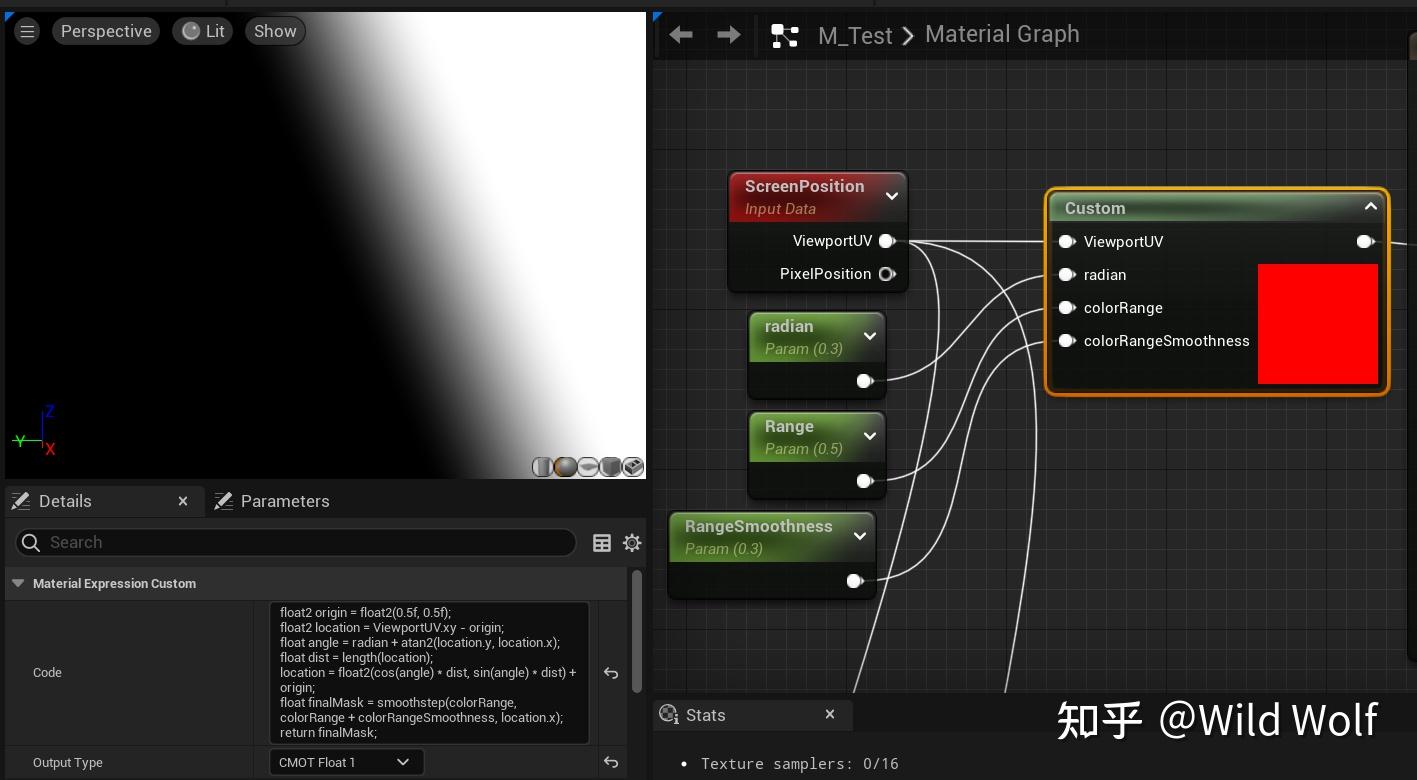The height and width of the screenshot is (780, 1417).
Task: Set preview mesh to cylinder
Action: tap(542, 467)
